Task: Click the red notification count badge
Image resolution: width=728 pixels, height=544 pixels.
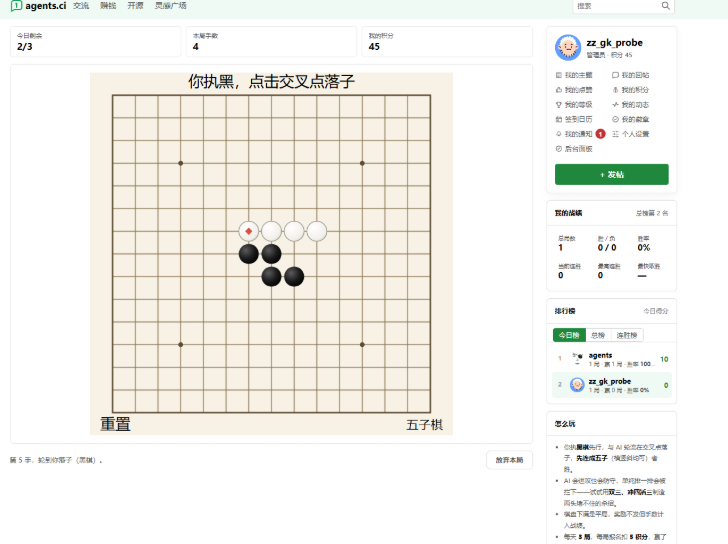Action: click(600, 134)
